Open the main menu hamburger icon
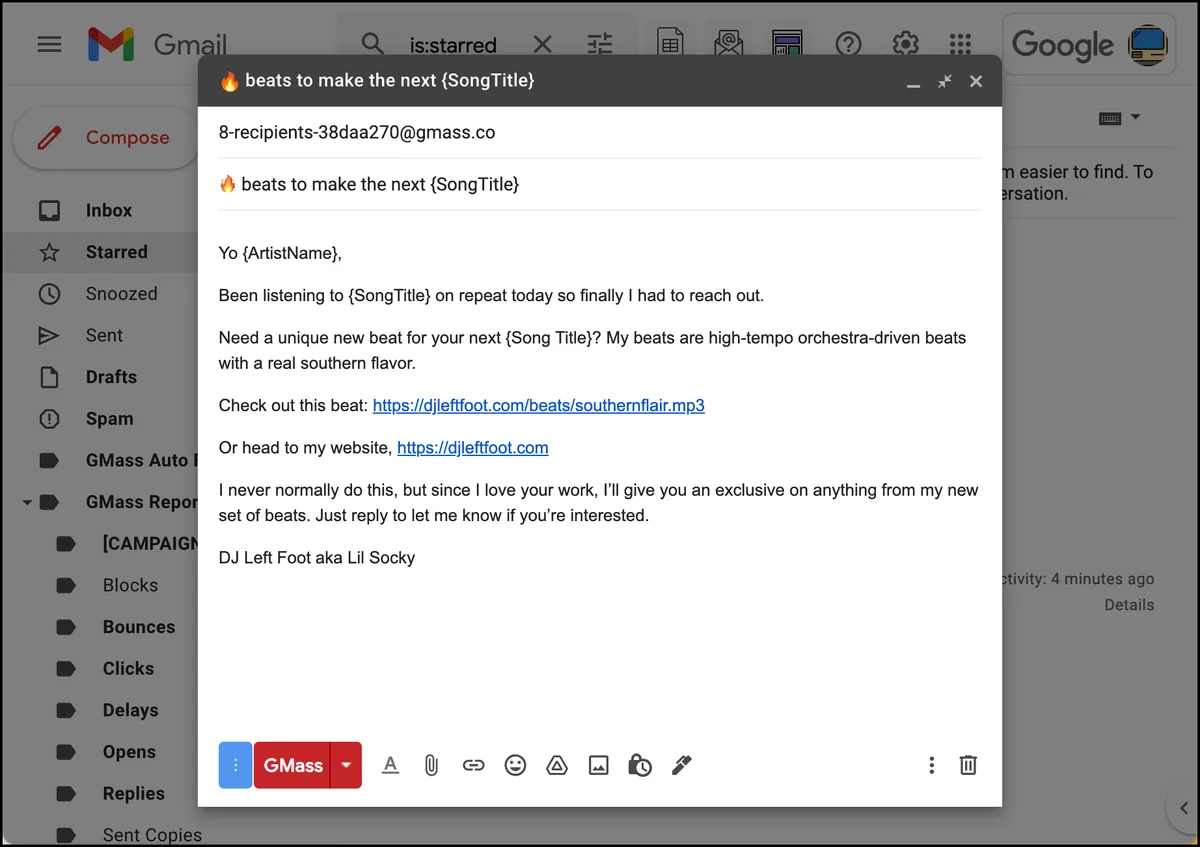 pos(49,44)
